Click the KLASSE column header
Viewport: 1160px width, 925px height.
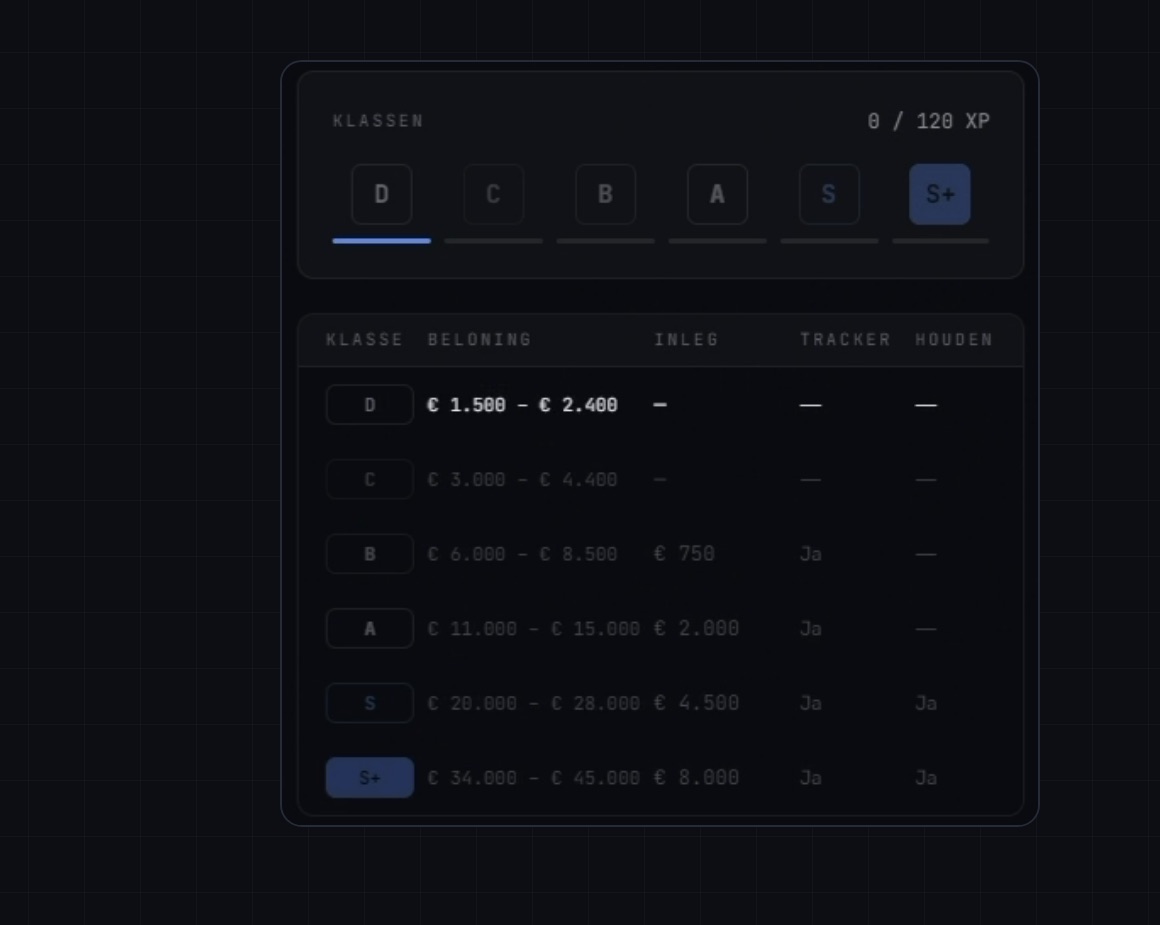click(365, 340)
